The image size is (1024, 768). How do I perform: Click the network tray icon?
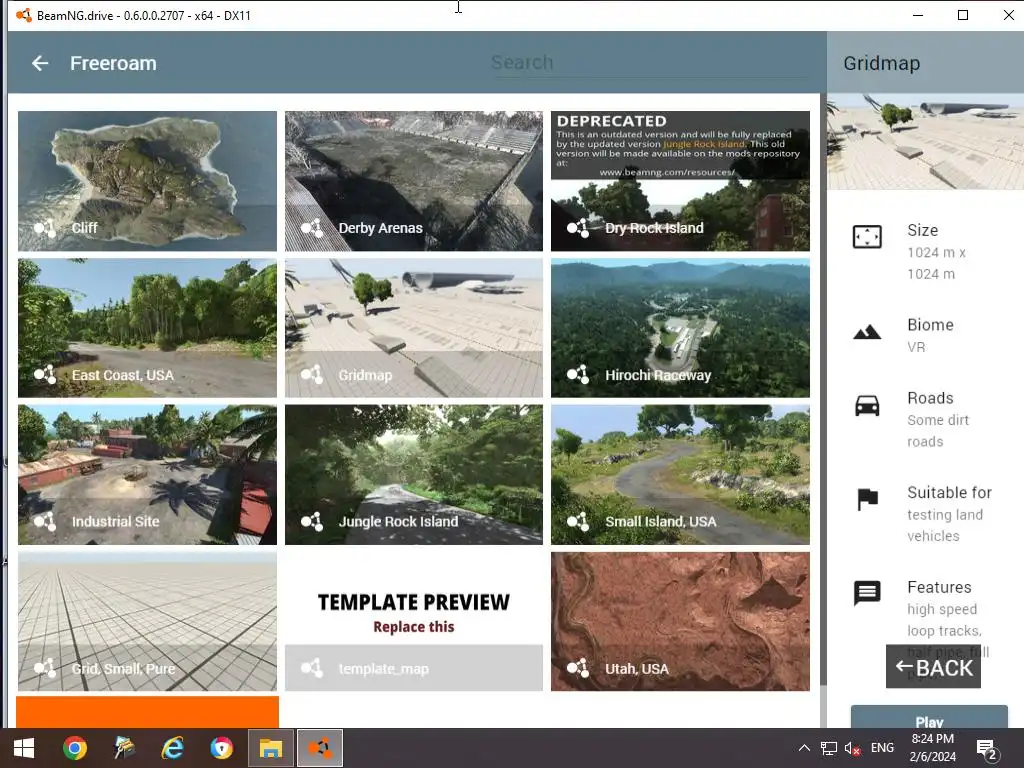(x=829, y=748)
